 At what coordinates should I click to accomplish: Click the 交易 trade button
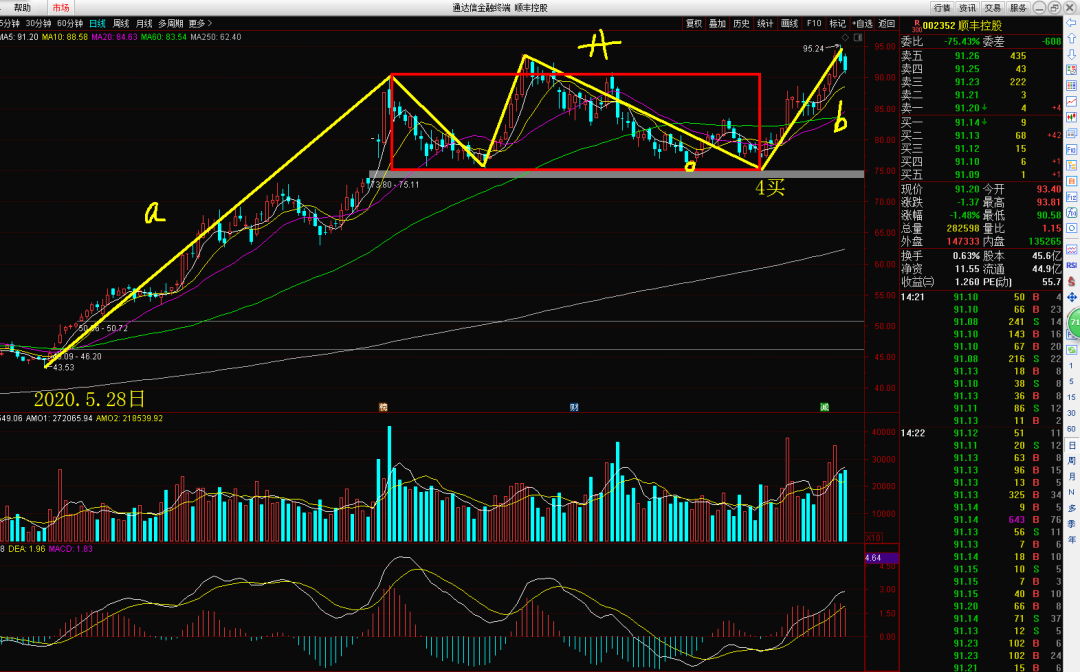tap(993, 8)
